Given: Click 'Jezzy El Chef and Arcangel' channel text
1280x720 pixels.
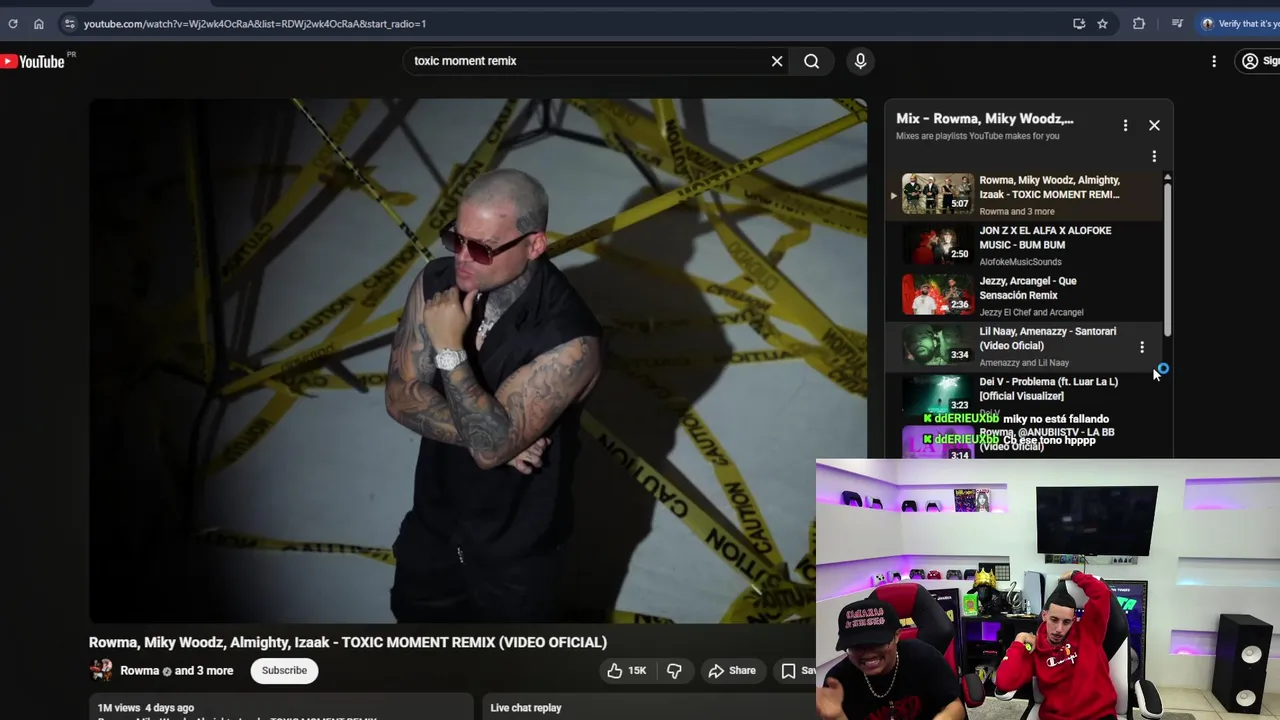Looking at the screenshot, I should (1031, 312).
